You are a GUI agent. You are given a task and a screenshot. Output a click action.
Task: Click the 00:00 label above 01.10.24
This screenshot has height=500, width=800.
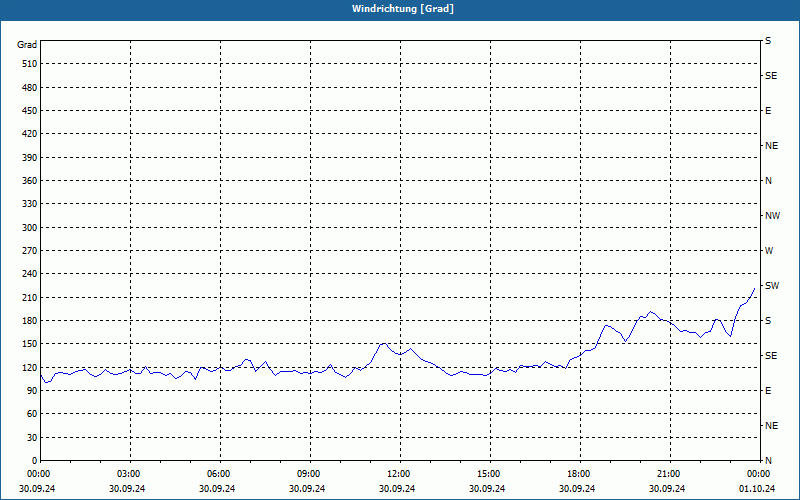[759, 474]
